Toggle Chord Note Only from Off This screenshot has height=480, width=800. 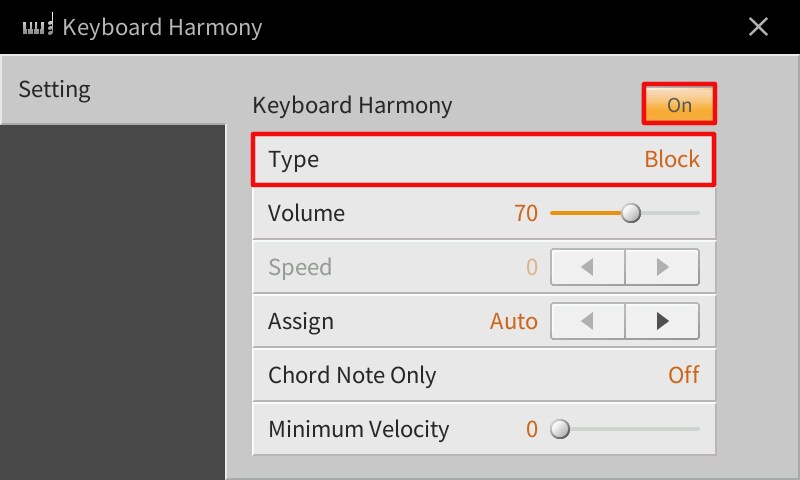683,375
